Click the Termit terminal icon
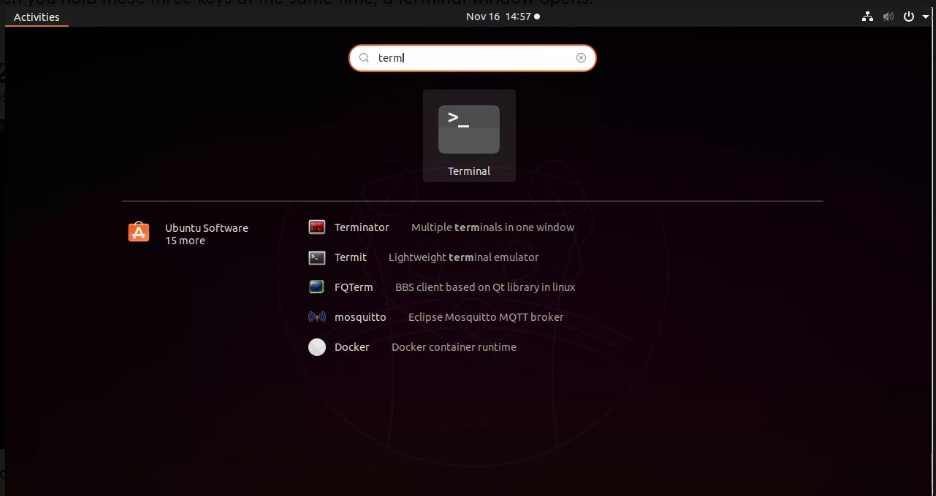 pos(316,257)
